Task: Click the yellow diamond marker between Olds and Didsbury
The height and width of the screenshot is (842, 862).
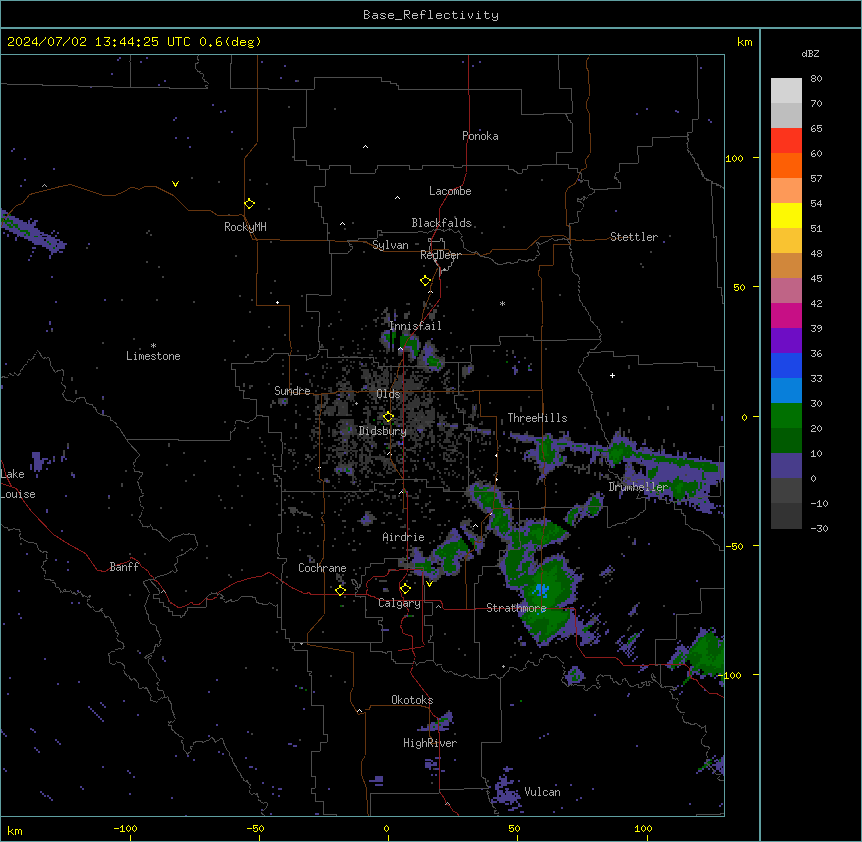Action: (x=388, y=417)
